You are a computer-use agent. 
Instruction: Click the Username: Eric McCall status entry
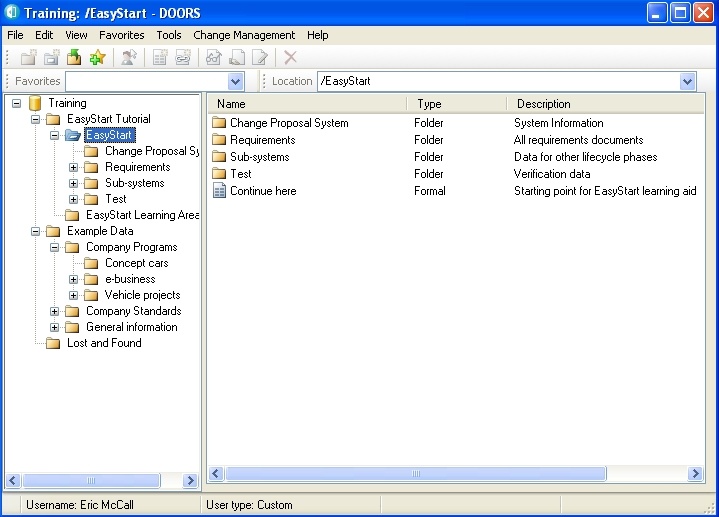[x=80, y=505]
